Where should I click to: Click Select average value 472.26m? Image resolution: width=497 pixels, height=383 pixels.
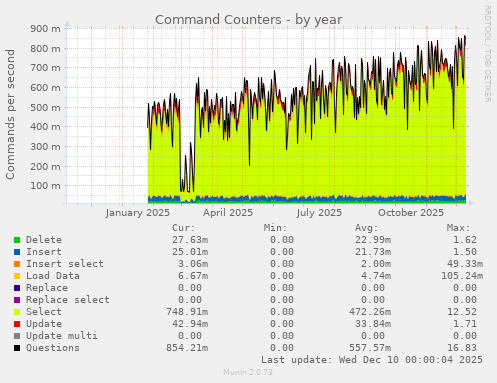click(370, 312)
